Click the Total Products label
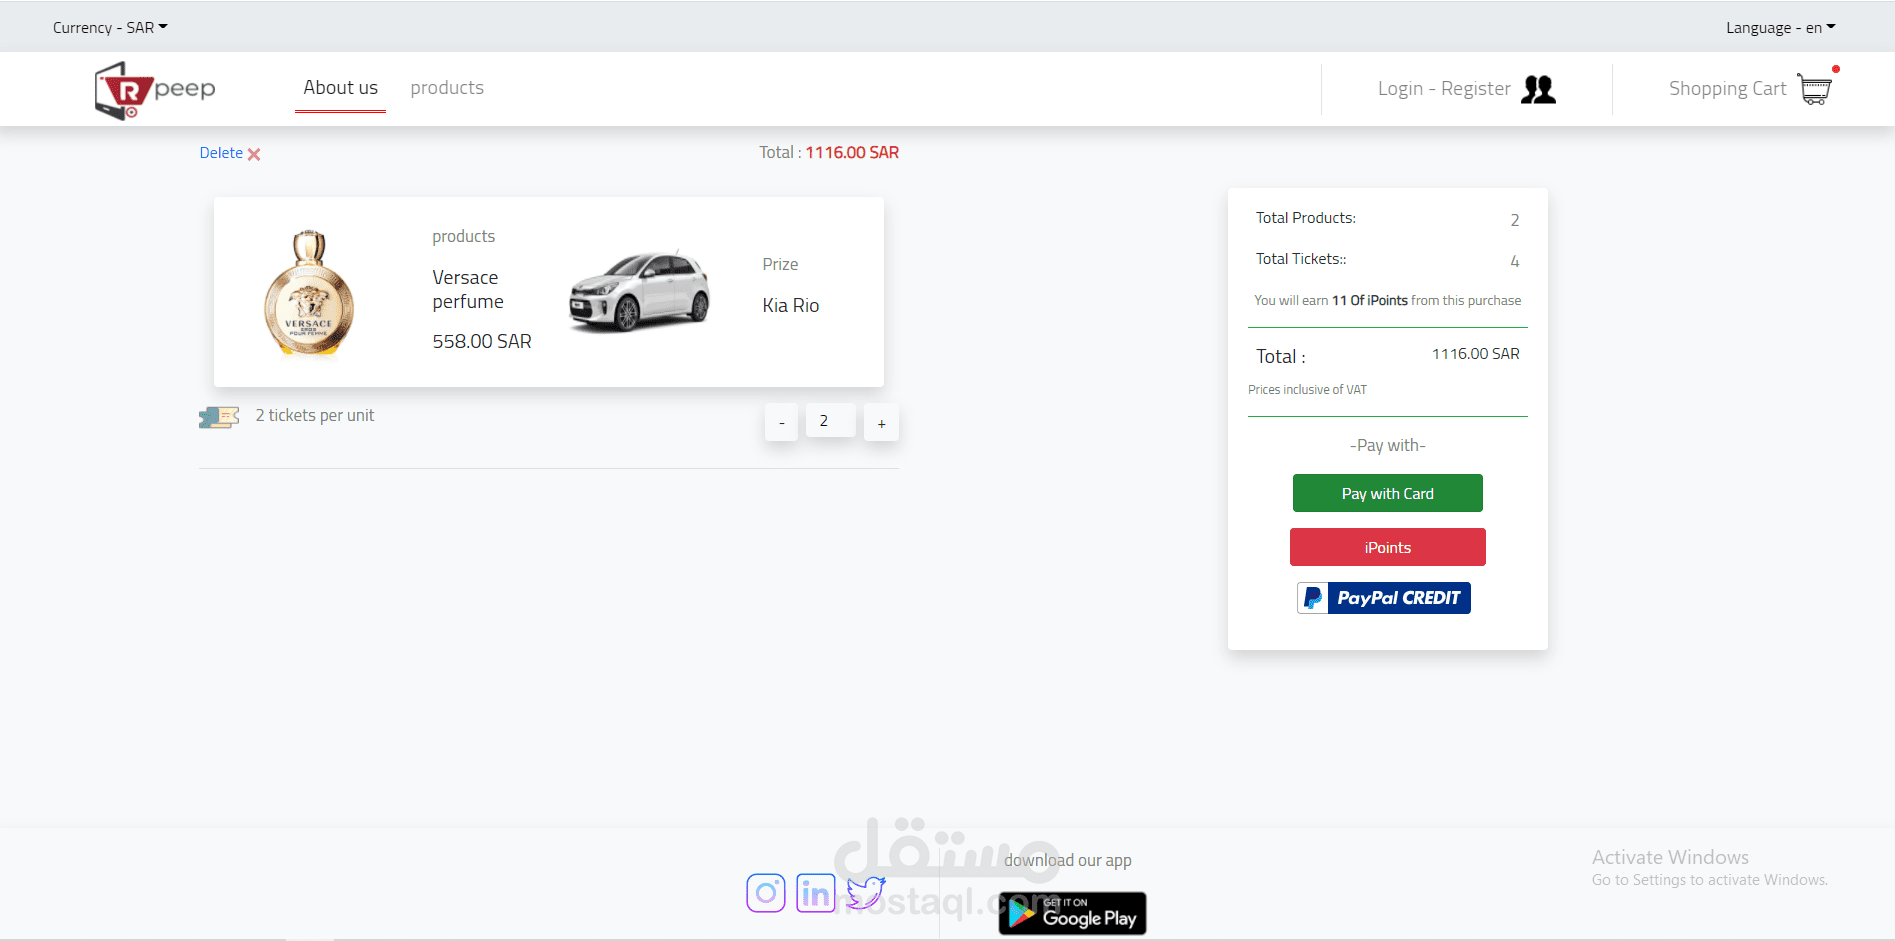This screenshot has width=1895, height=941. click(1306, 218)
